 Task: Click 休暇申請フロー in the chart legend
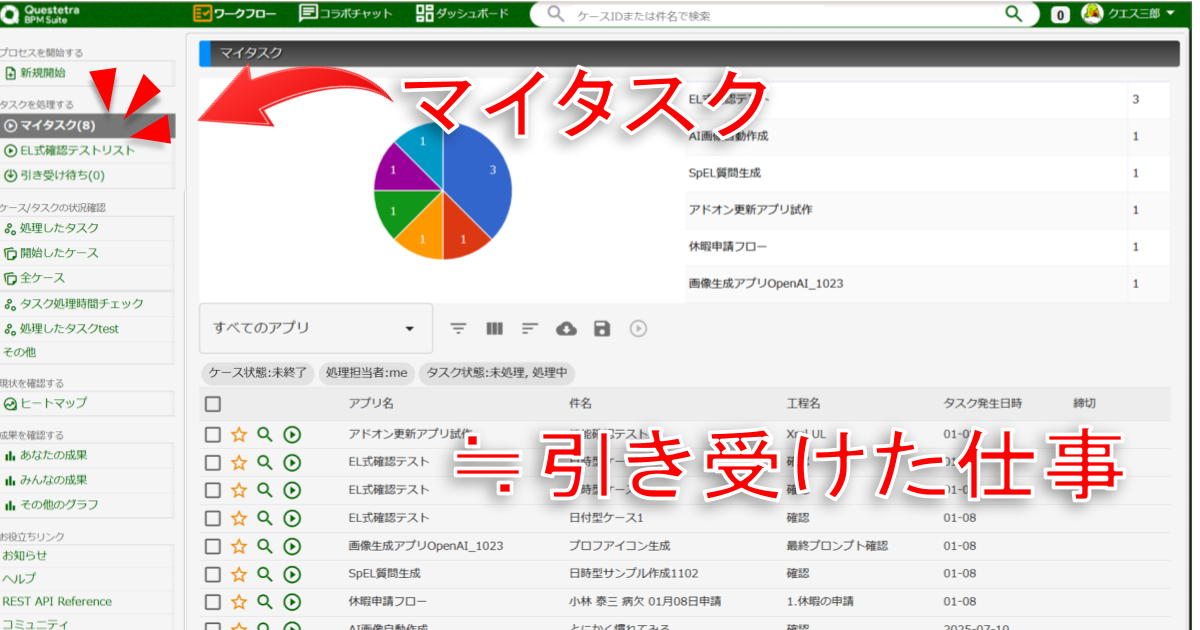pos(728,246)
